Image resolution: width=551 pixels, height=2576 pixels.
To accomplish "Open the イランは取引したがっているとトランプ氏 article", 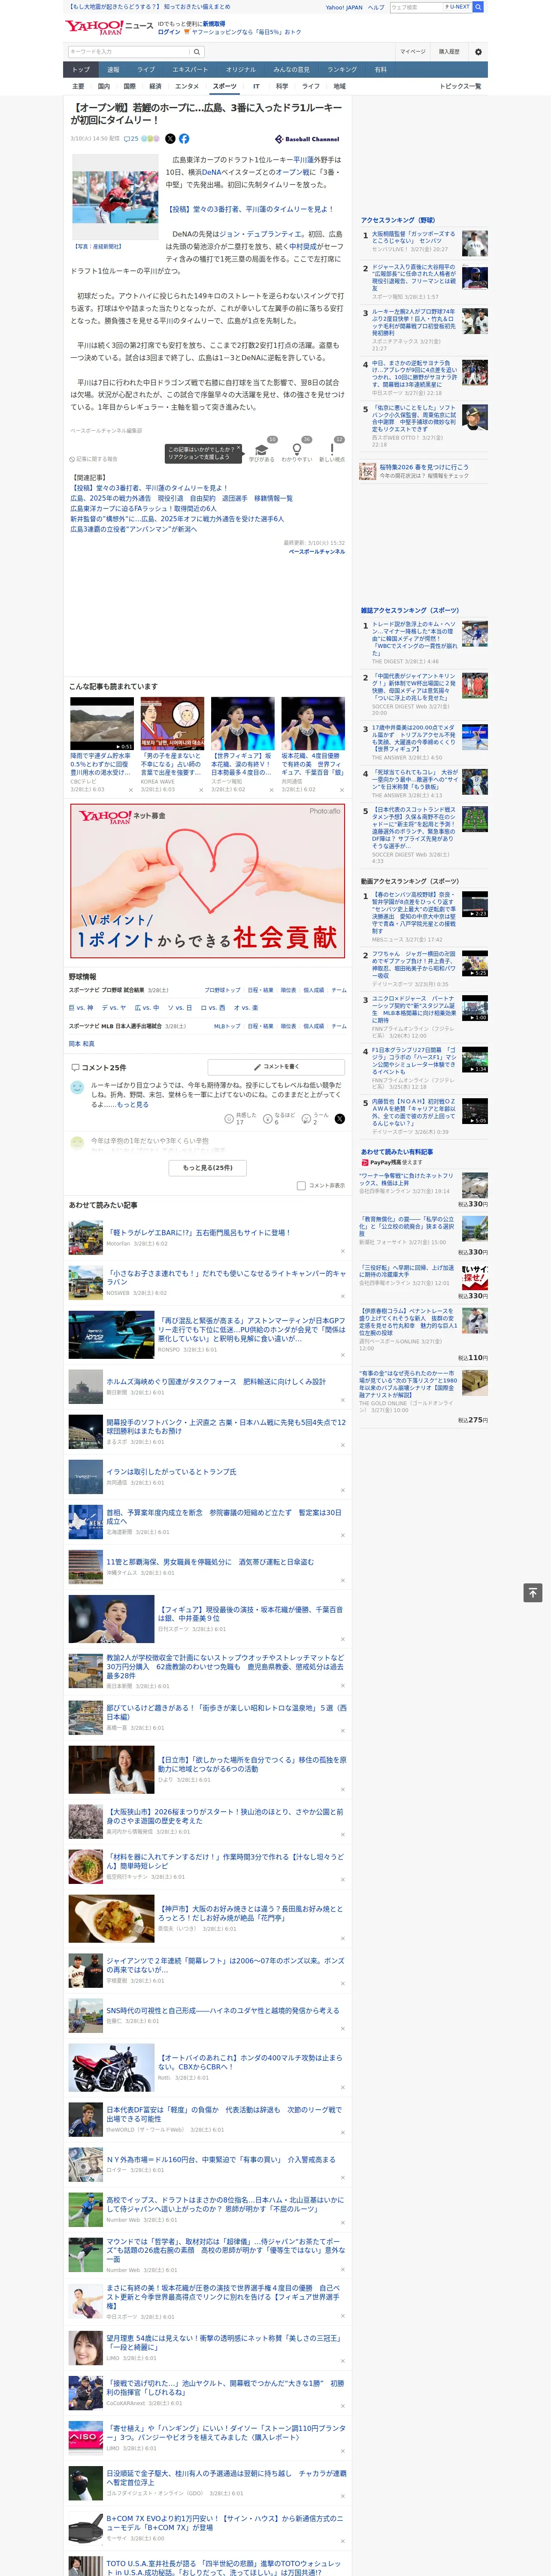I will pos(172,1472).
